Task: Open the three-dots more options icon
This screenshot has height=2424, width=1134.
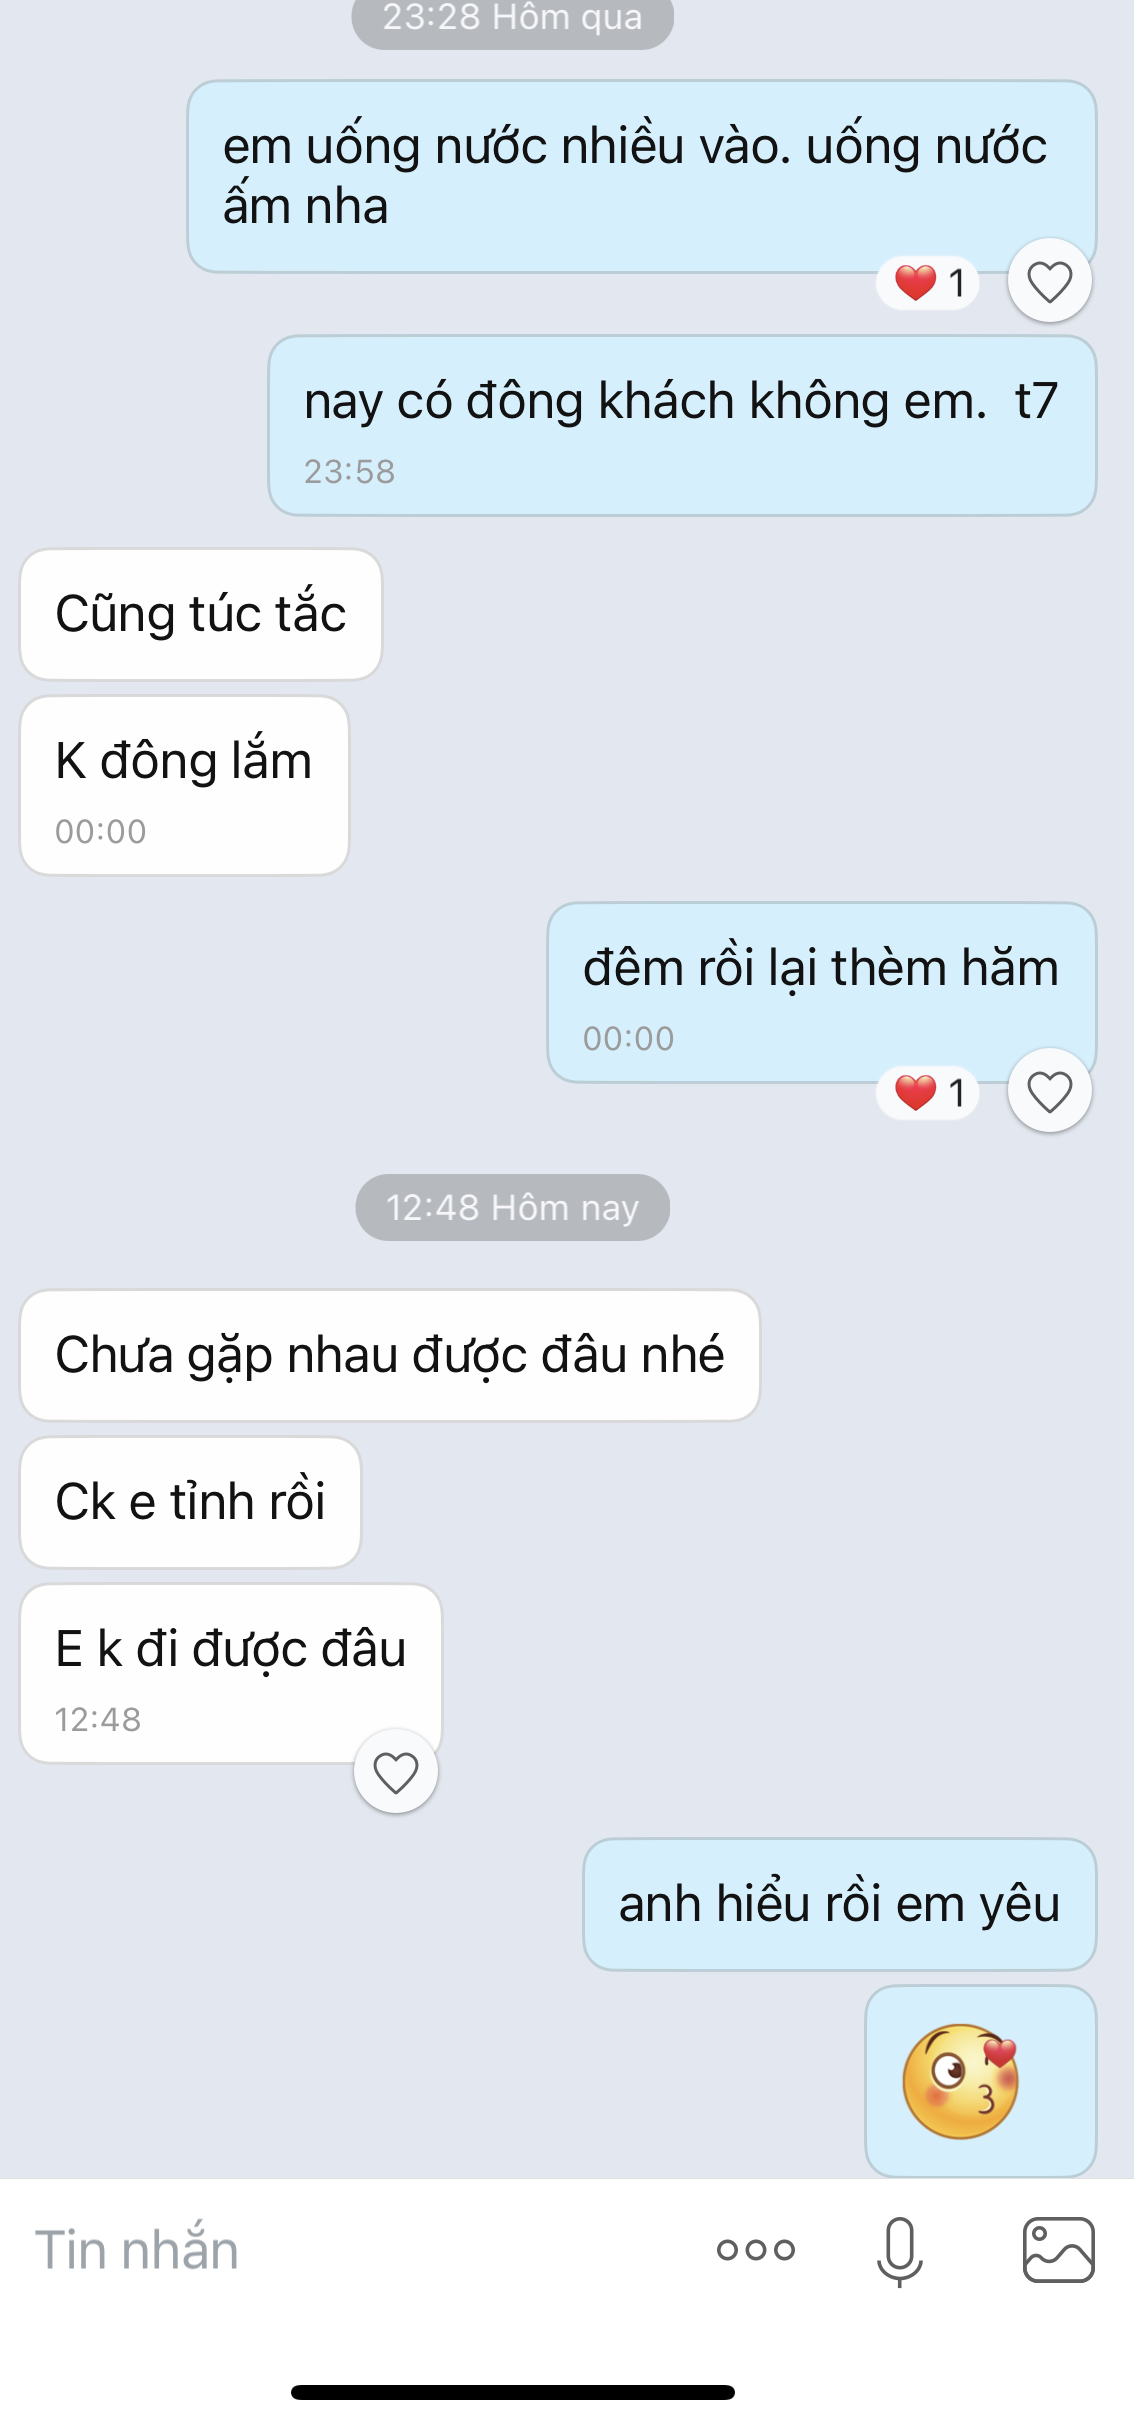Action: 756,2250
